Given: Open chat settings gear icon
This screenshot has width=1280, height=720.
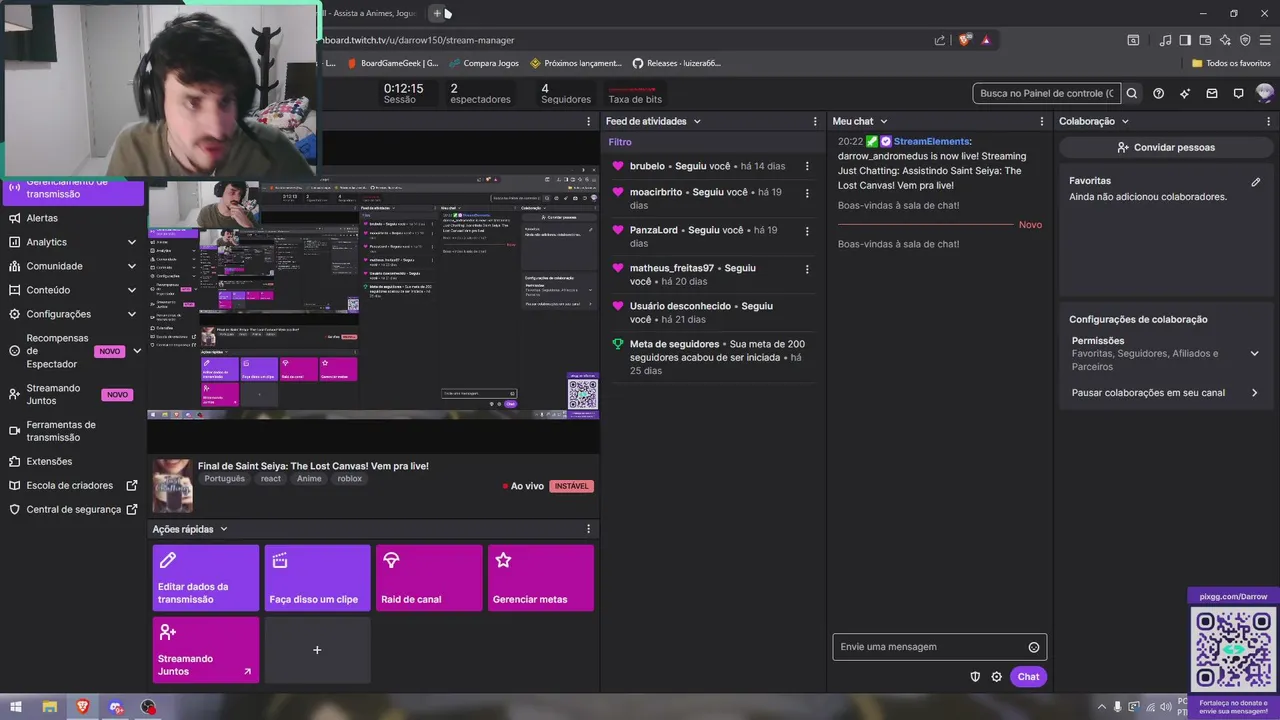Looking at the screenshot, I should [997, 677].
